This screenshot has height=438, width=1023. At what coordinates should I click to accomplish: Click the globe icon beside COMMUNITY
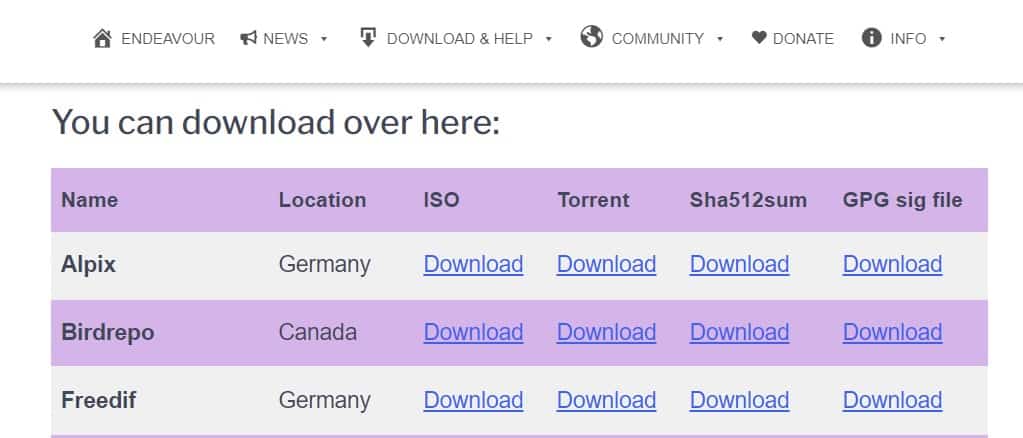click(x=591, y=37)
